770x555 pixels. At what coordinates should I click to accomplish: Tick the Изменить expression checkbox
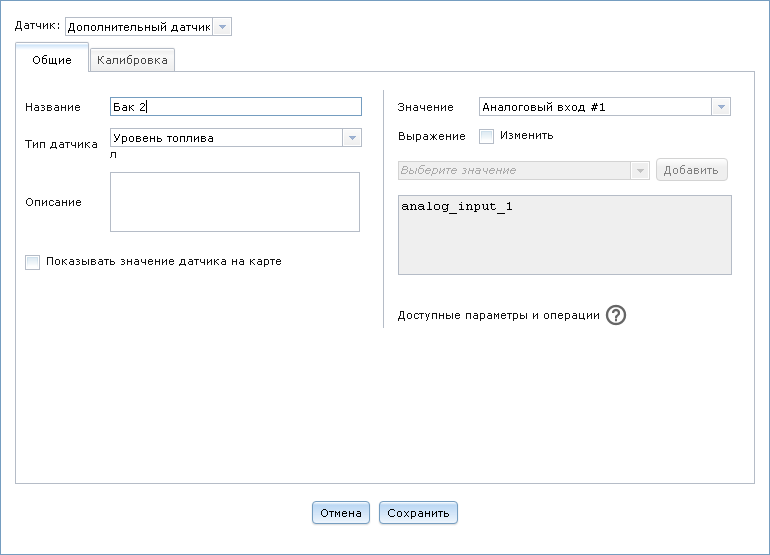pos(487,136)
